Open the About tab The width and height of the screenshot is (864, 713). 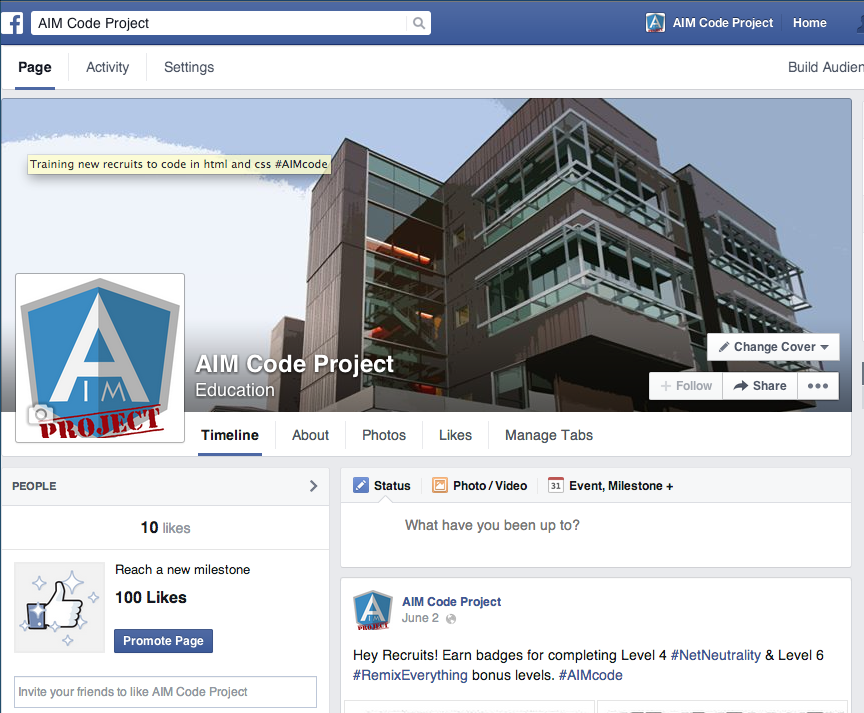click(x=310, y=435)
